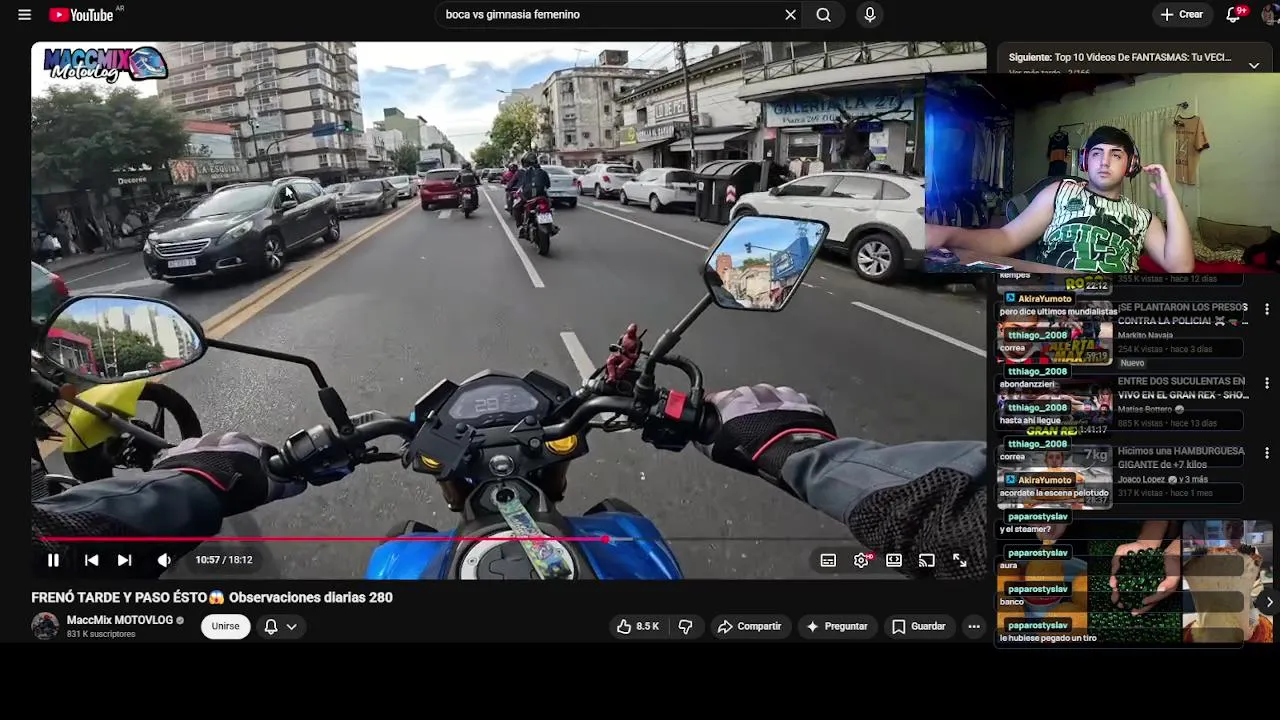Cast video to a TV
Image resolution: width=1280 pixels, height=720 pixels.
point(927,560)
